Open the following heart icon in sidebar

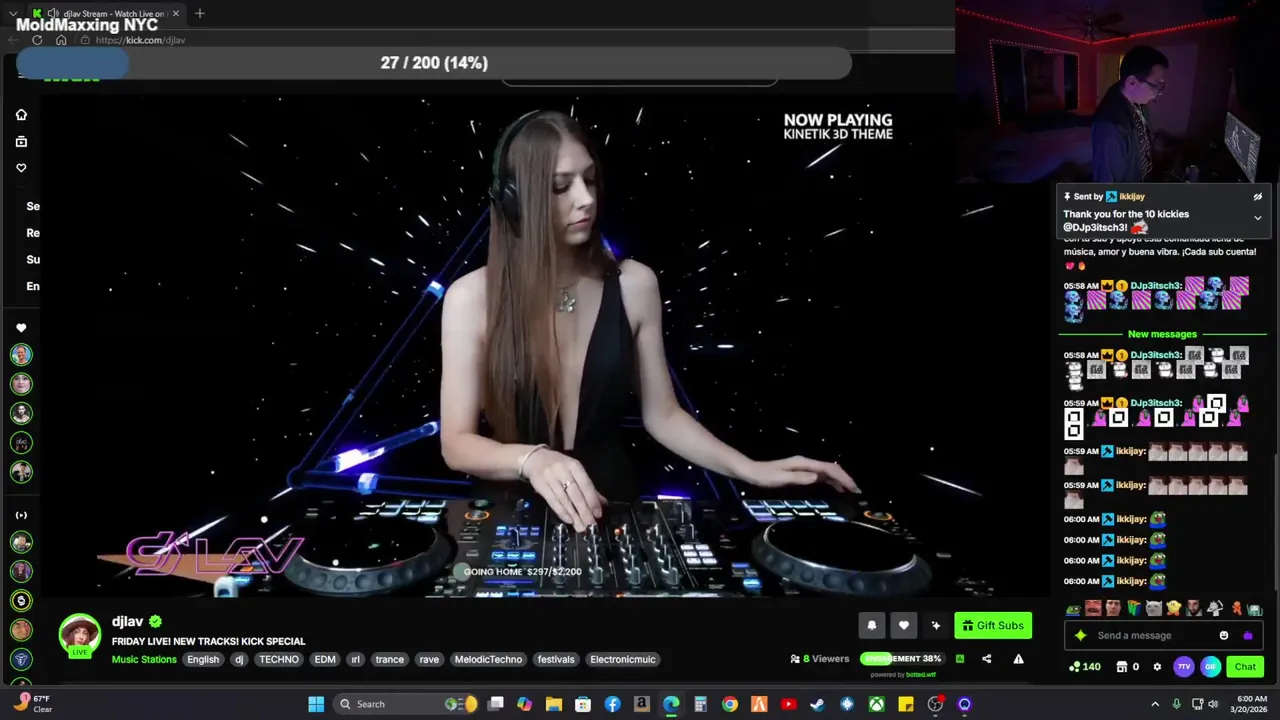click(x=21, y=168)
